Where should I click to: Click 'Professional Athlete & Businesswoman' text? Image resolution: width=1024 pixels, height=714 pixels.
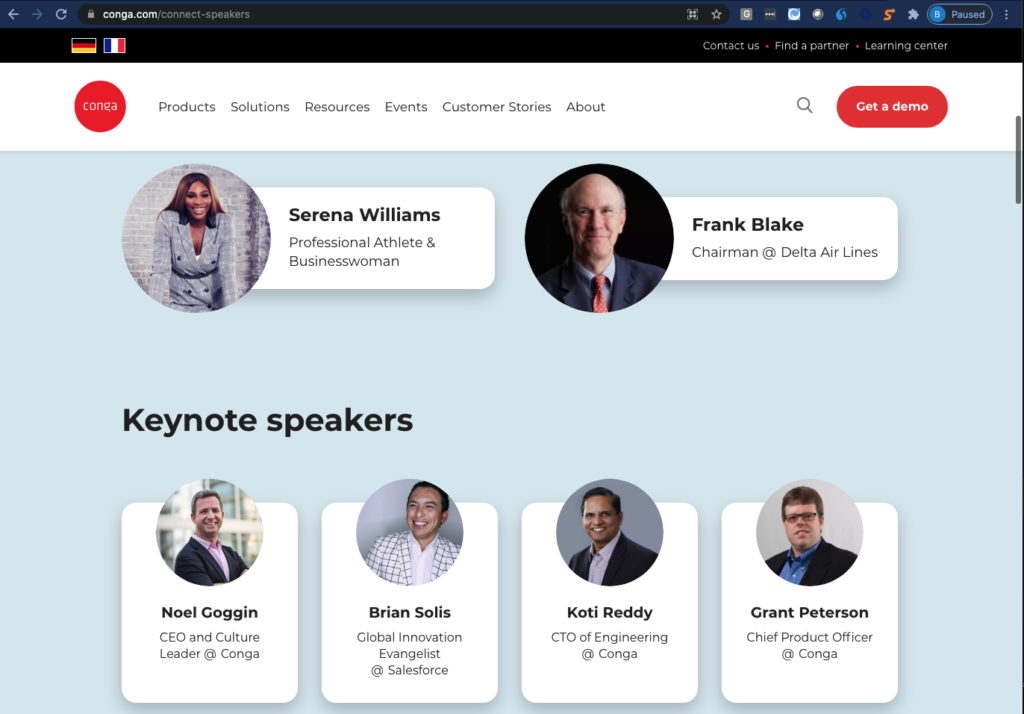click(x=362, y=252)
